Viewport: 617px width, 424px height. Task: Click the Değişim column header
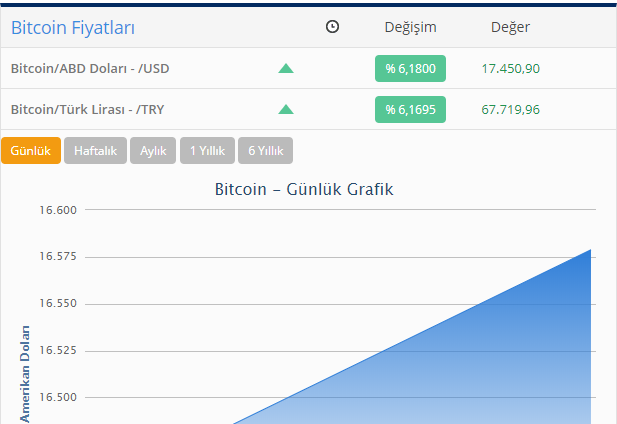click(x=410, y=28)
